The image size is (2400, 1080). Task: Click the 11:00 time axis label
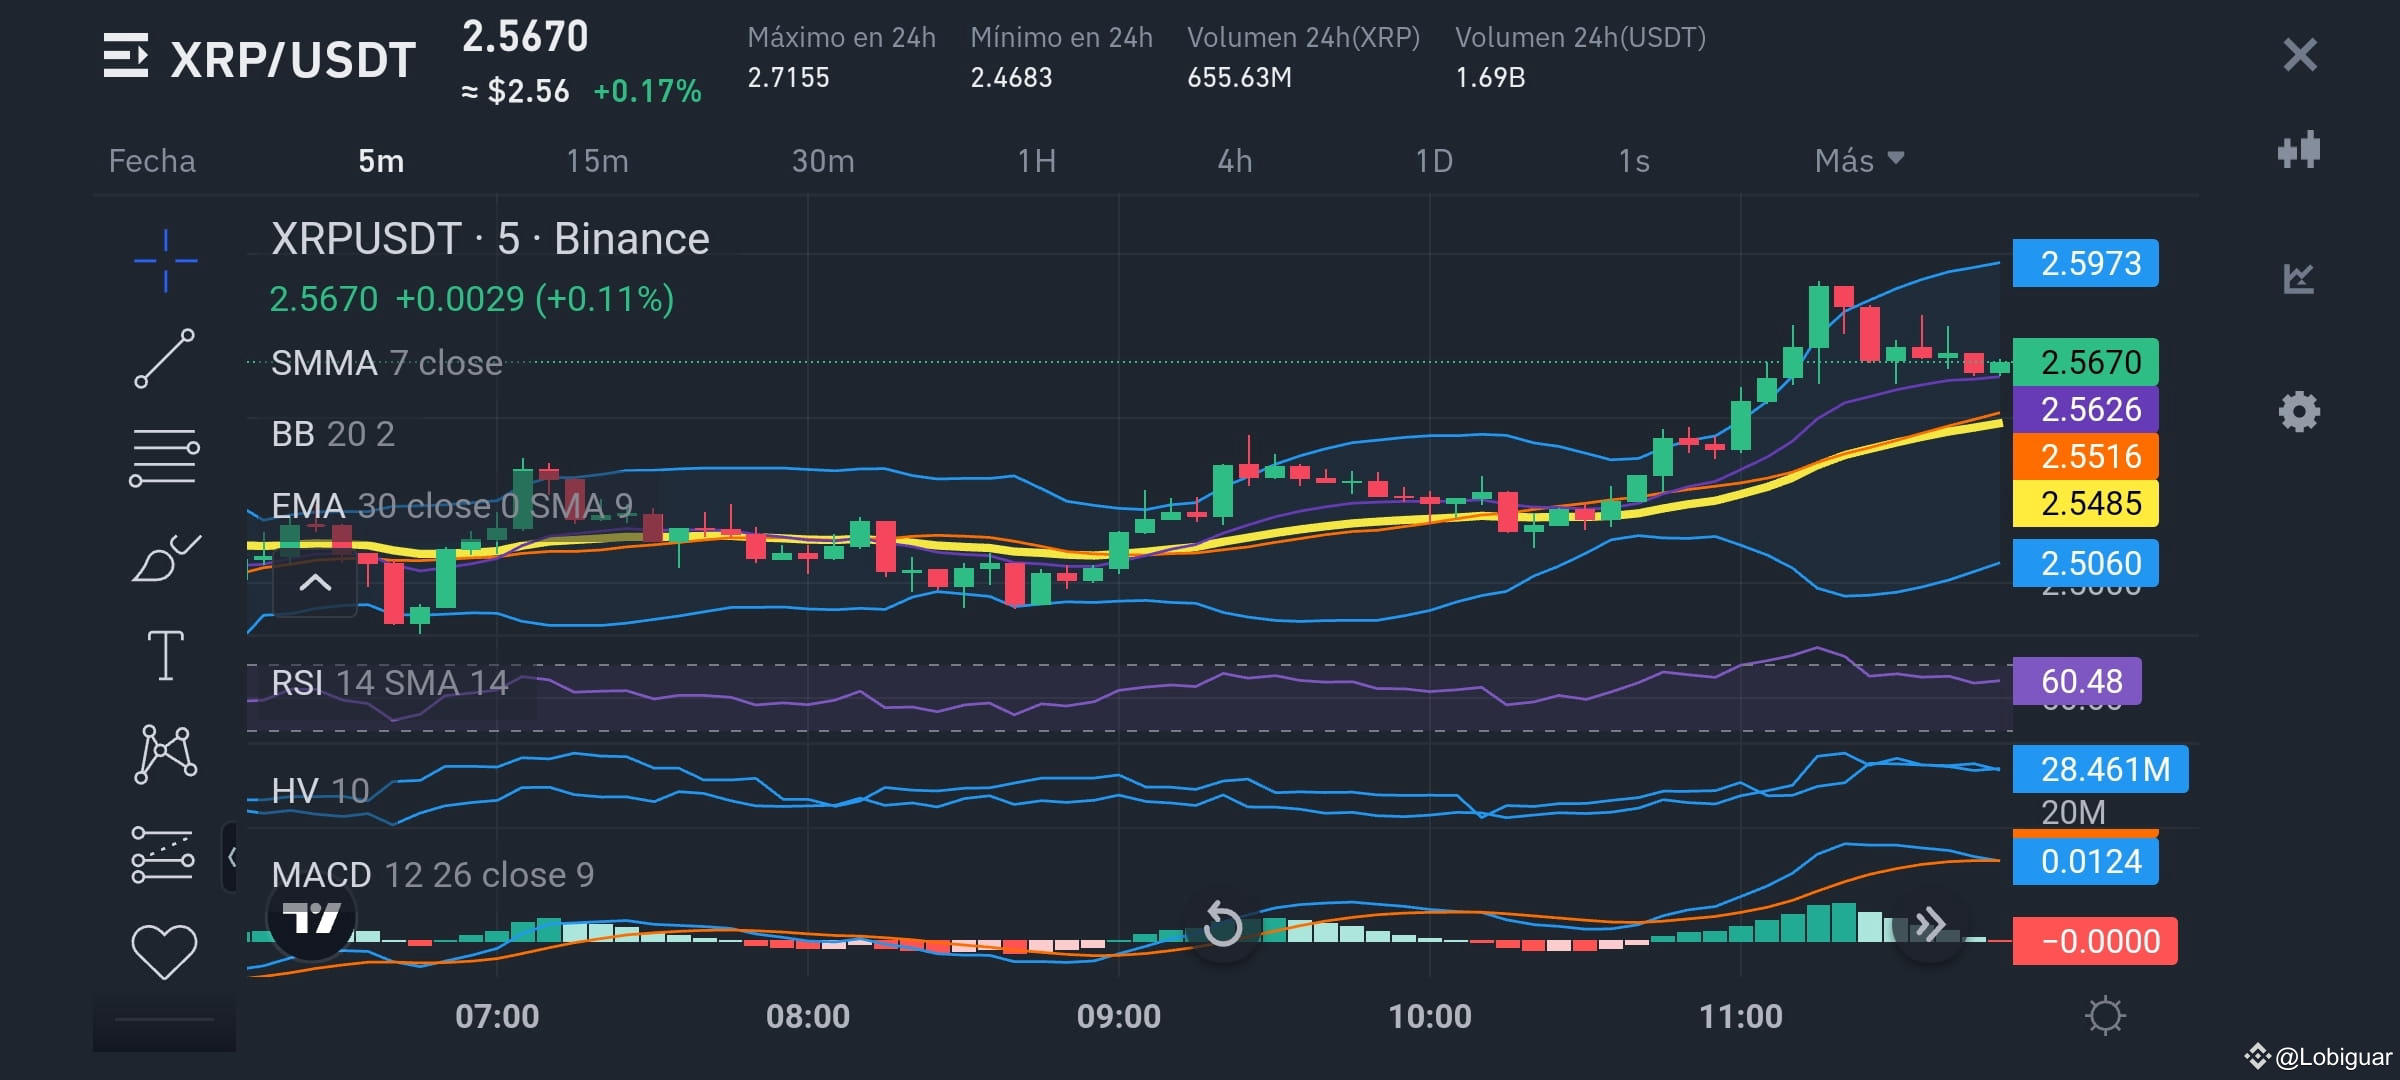tap(1741, 1016)
